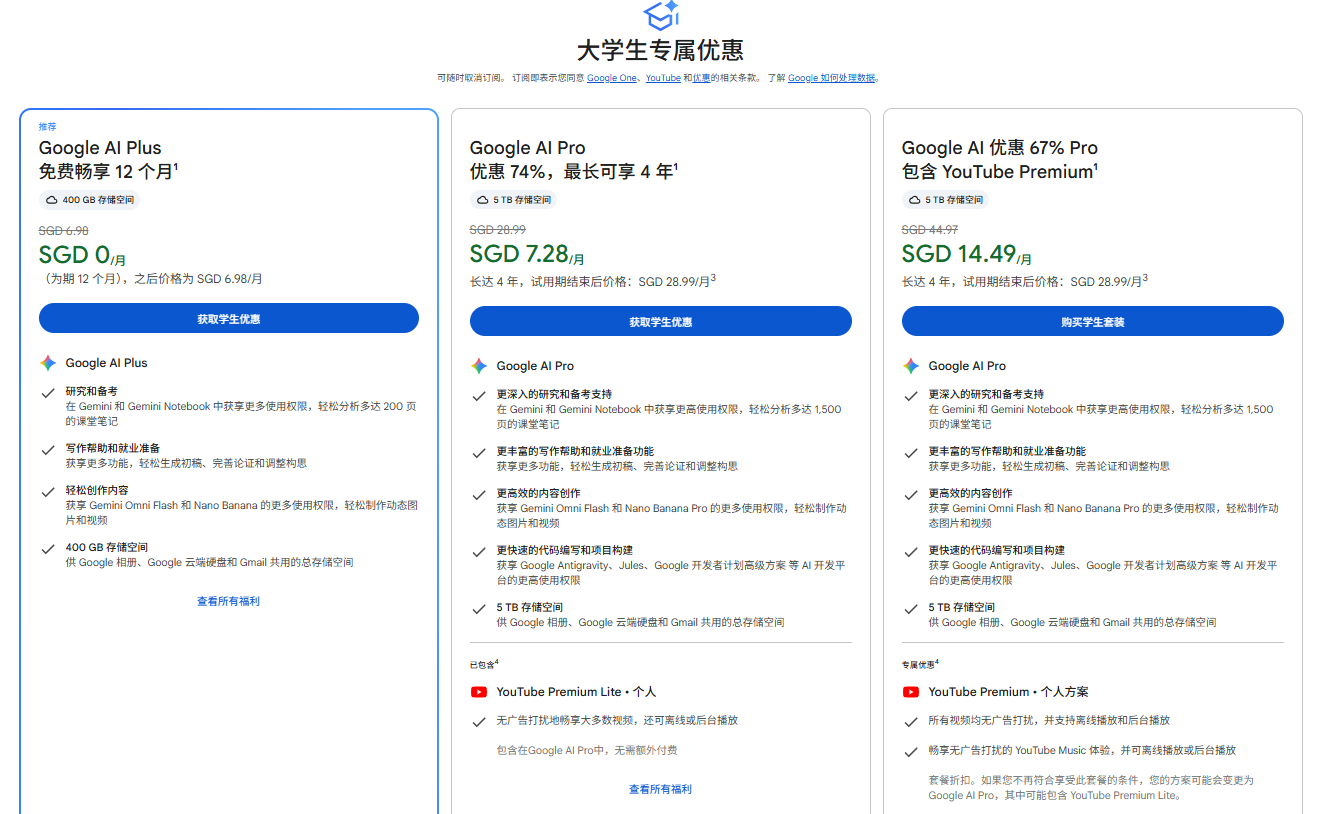Click the '已包含' label in the SGD 7.28 card

click(484, 664)
